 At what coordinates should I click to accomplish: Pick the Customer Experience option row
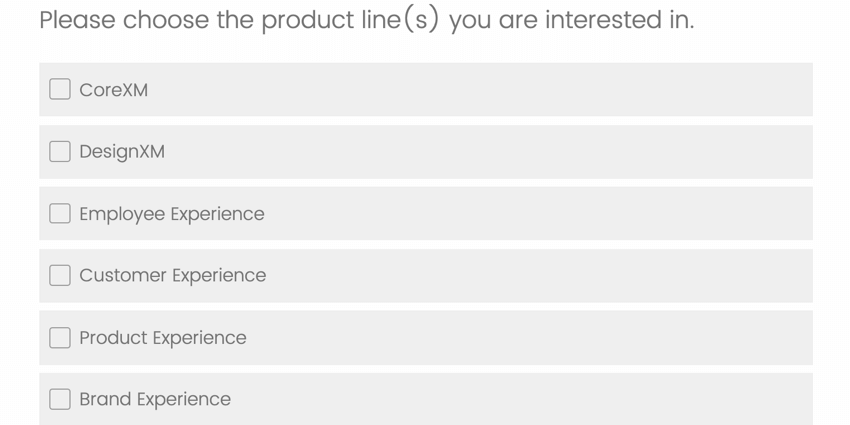tap(500, 275)
